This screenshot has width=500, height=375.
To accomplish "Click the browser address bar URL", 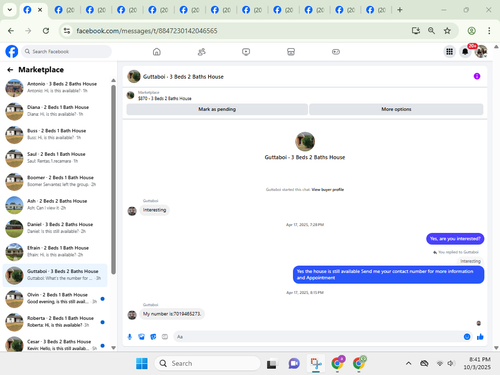I will pos(147,31).
